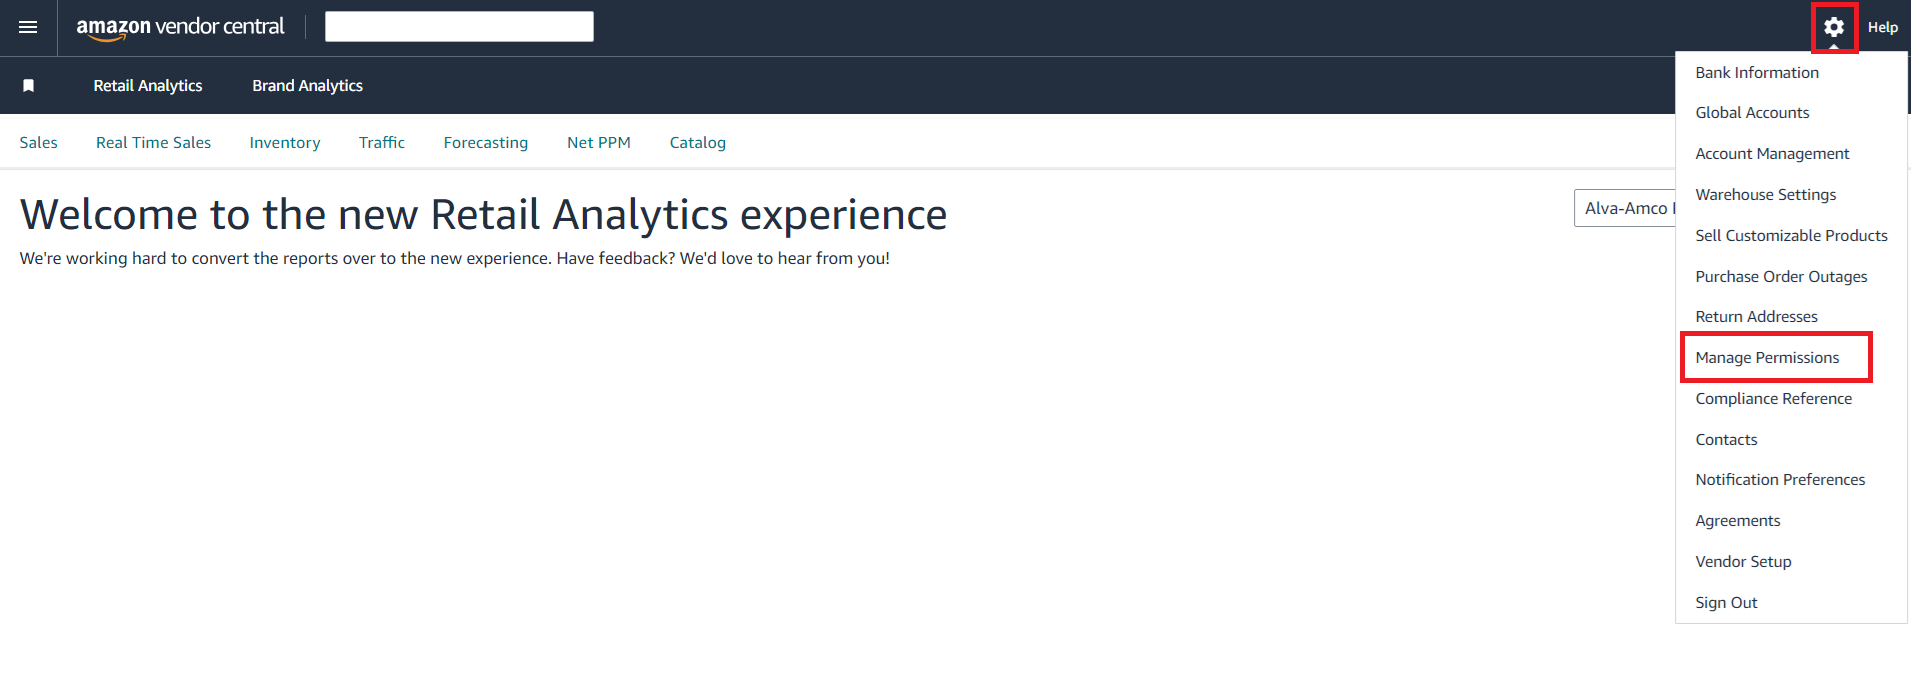Select Notification Preferences menu item
Screen dimensions: 1911x682
pyautogui.click(x=1780, y=480)
